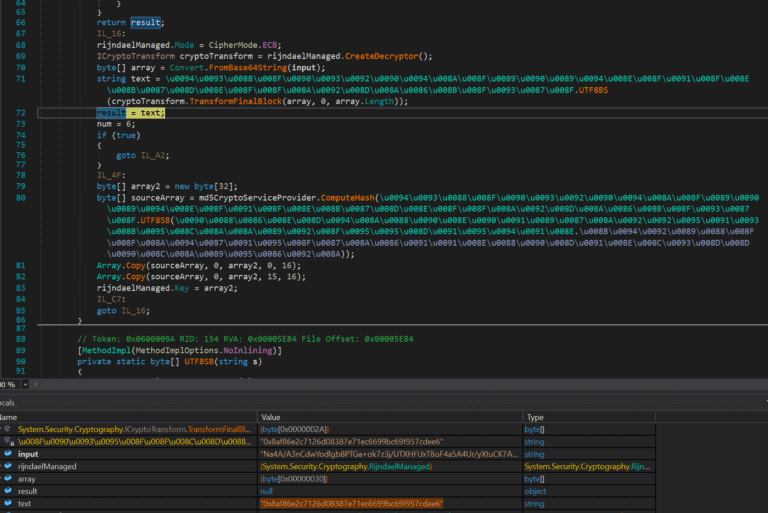Click the variable icon next to rijndaelManaged
The image size is (768, 513).
(x=8, y=466)
